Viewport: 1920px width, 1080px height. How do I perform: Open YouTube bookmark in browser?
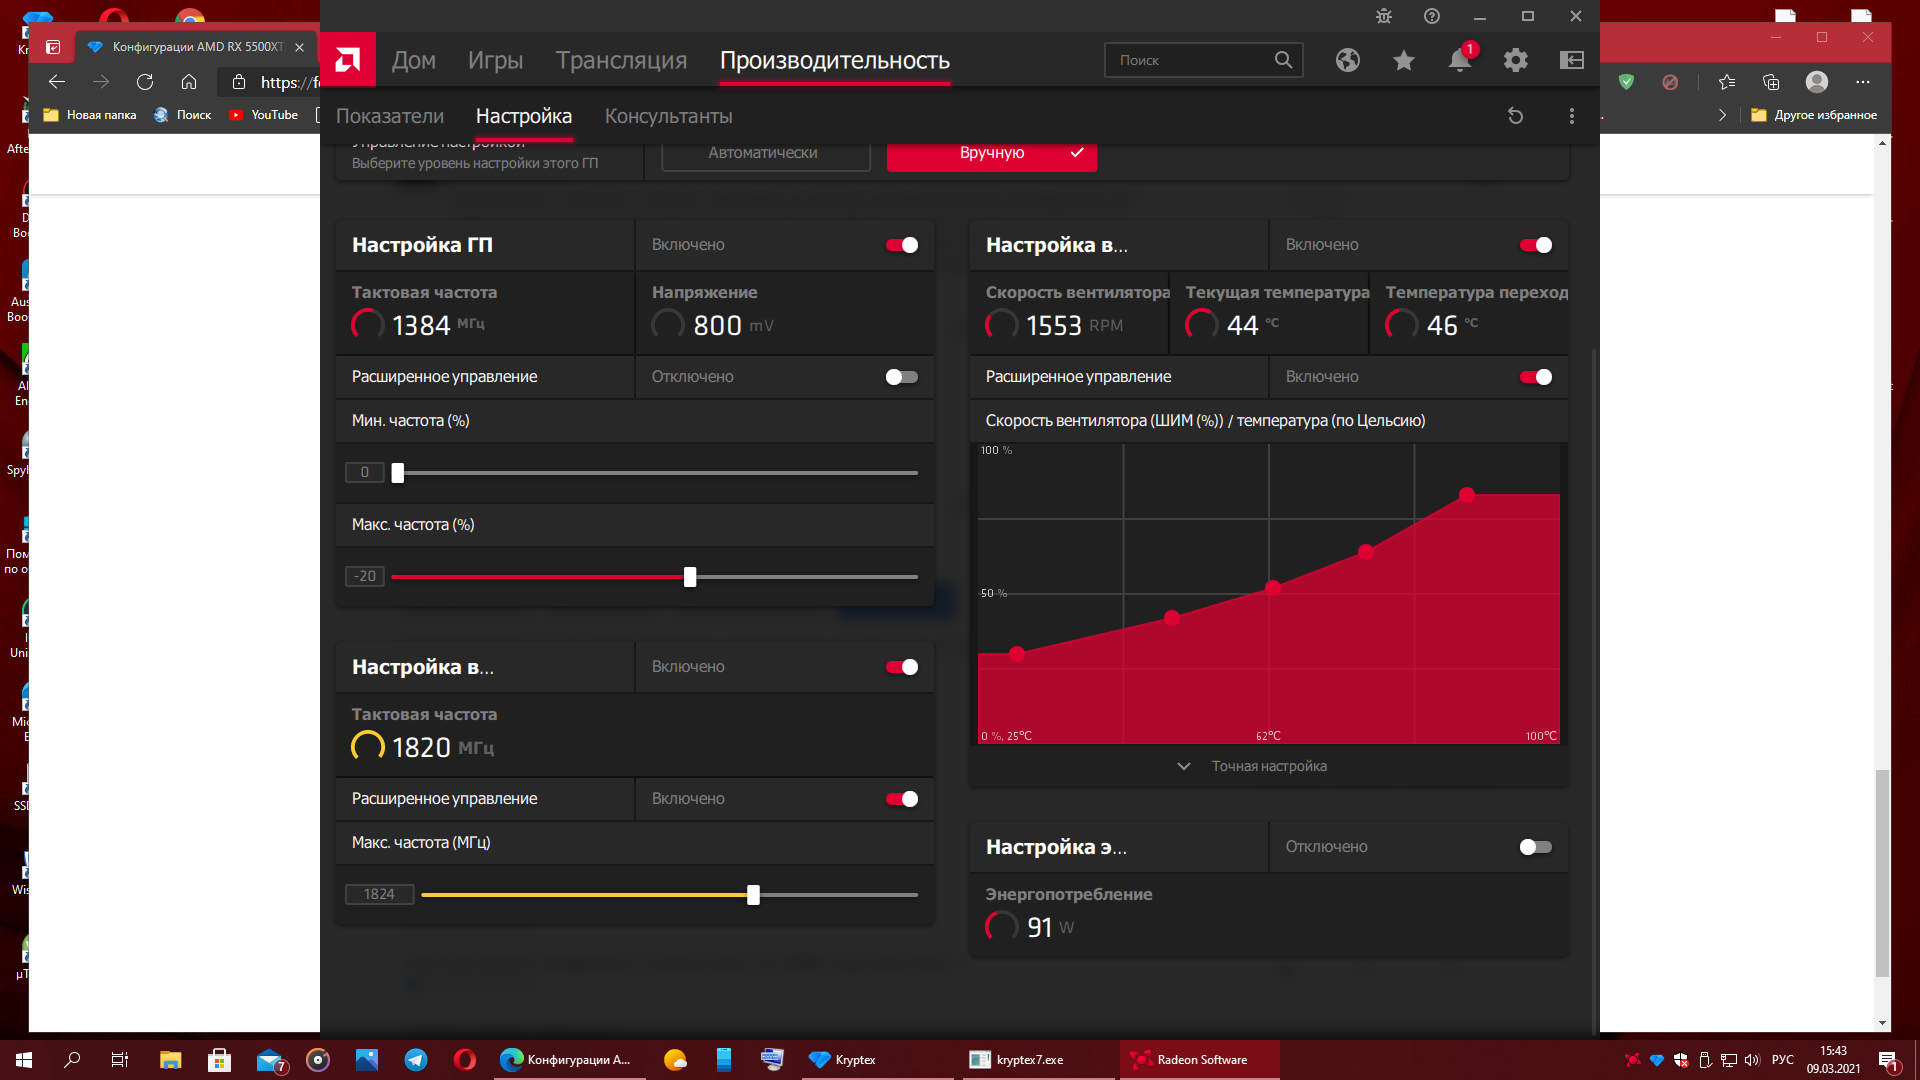264,115
